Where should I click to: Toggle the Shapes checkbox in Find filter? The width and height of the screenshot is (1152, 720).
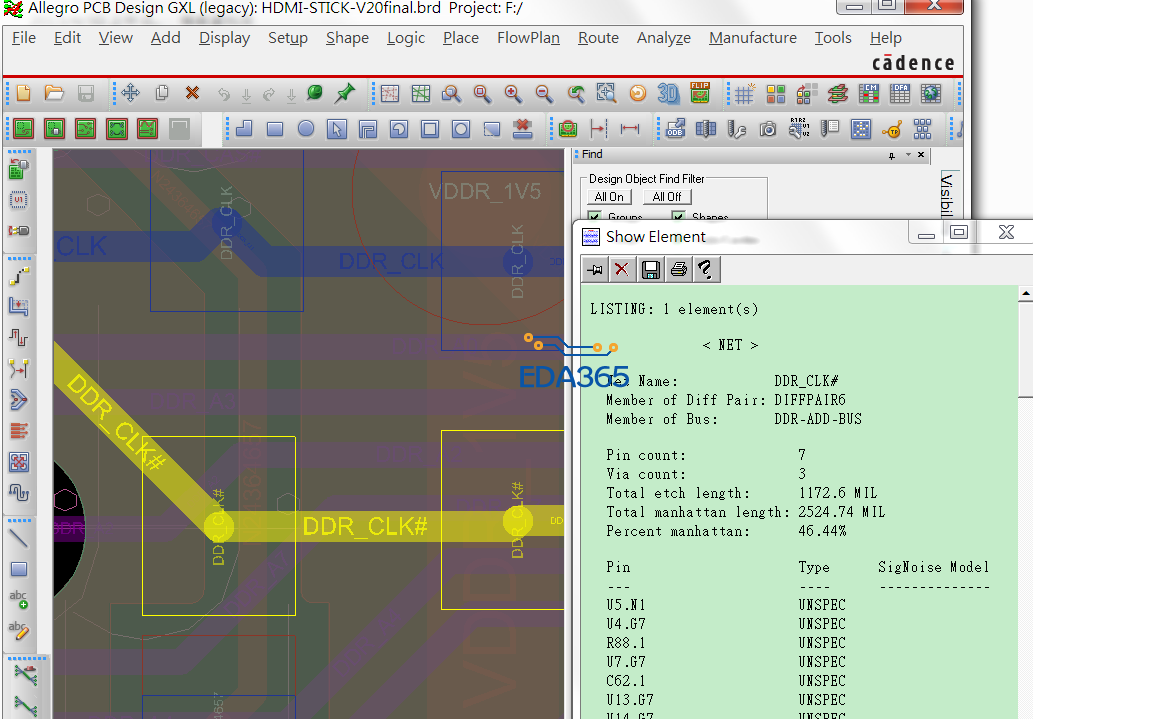679,217
